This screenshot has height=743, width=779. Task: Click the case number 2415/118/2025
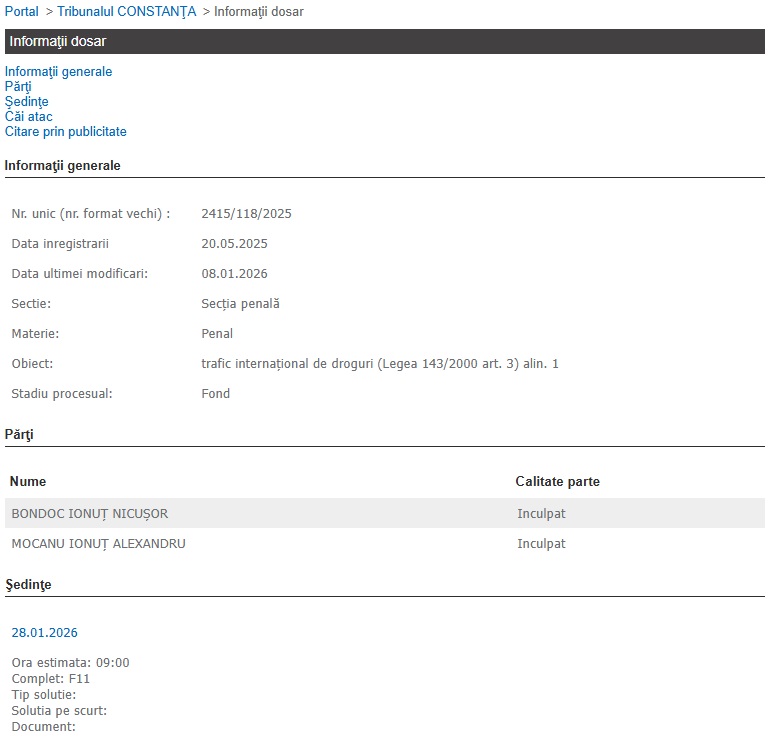246,214
